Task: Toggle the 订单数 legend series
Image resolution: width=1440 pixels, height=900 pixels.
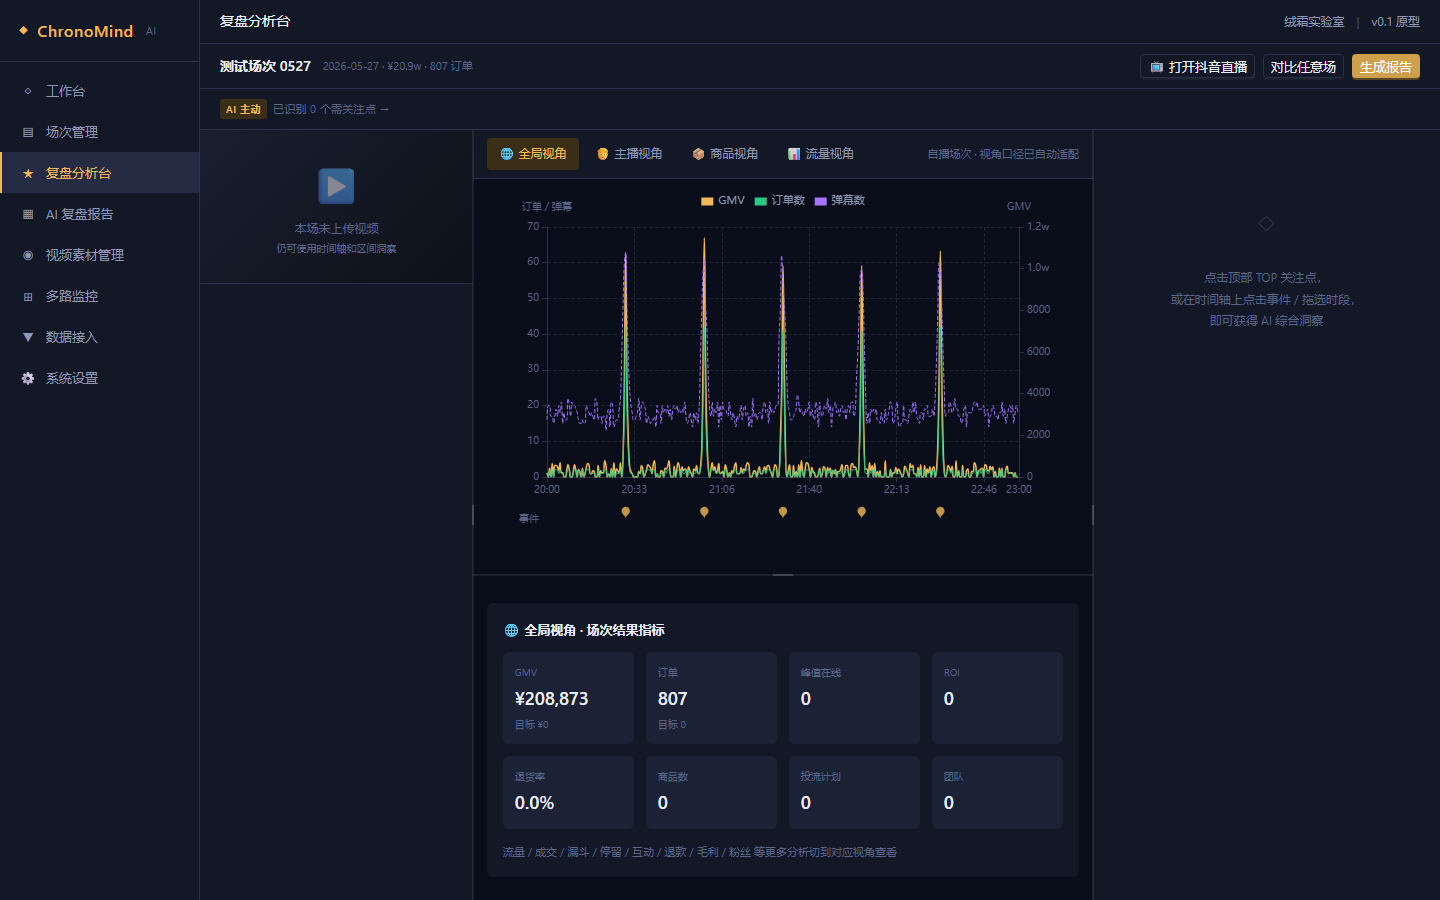Action: (780, 200)
